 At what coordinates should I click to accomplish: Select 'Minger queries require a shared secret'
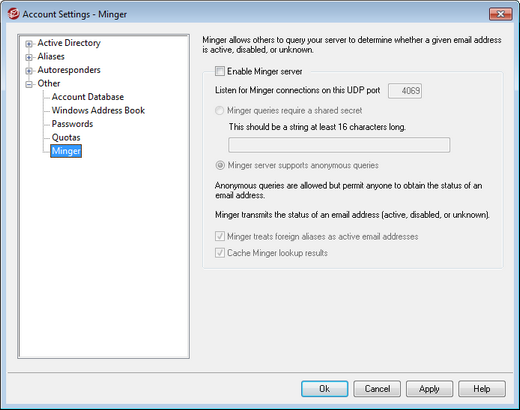tap(219, 110)
